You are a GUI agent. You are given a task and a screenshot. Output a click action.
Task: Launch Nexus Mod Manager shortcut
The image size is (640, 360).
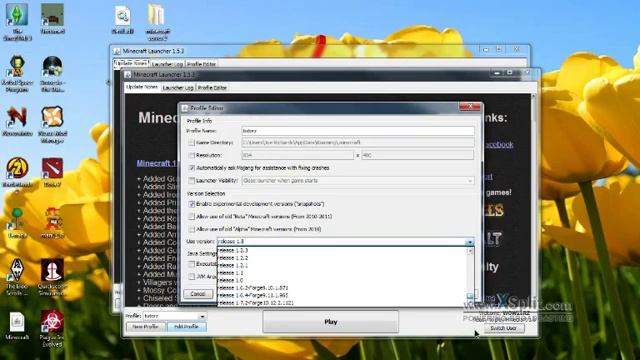pyautogui.click(x=52, y=124)
